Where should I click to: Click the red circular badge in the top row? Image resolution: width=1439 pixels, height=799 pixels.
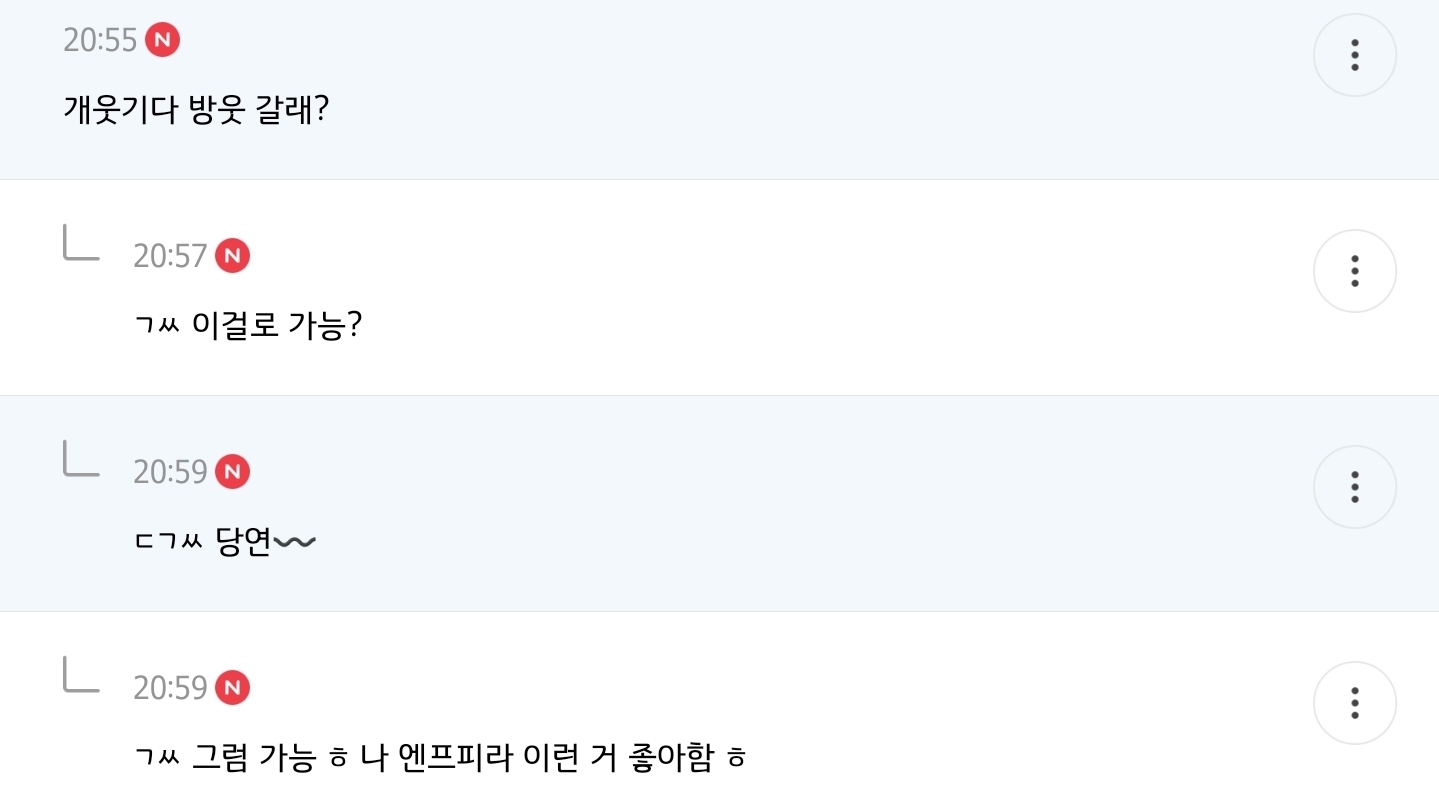pyautogui.click(x=163, y=40)
